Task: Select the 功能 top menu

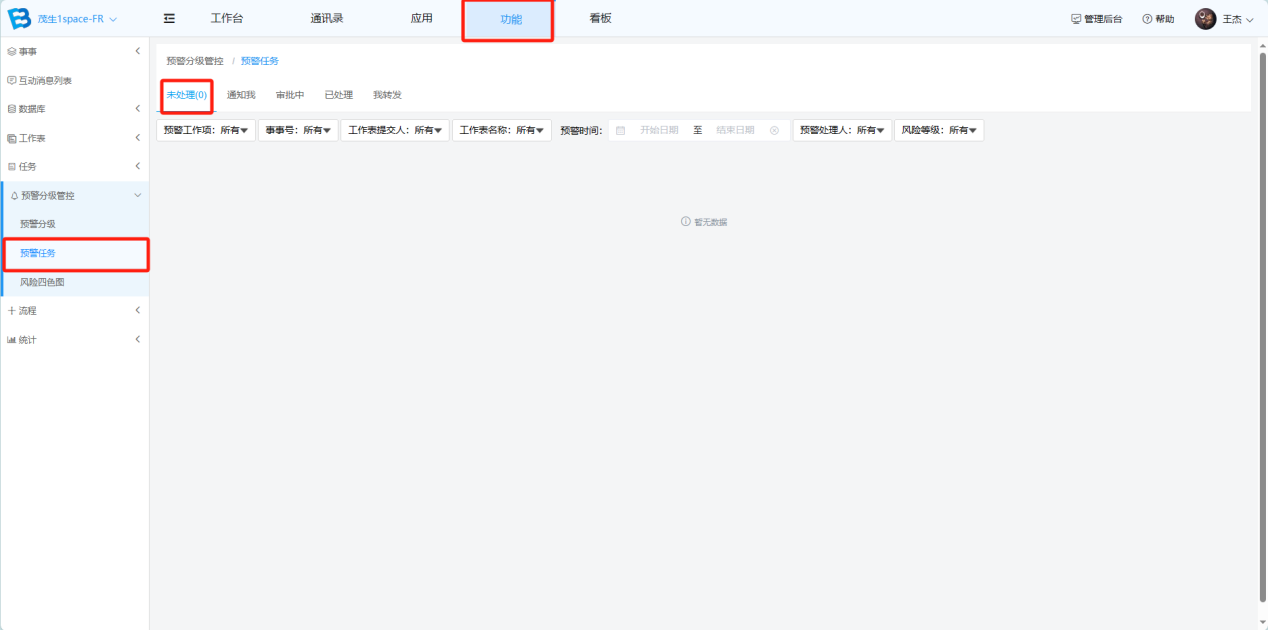Action: [511, 20]
